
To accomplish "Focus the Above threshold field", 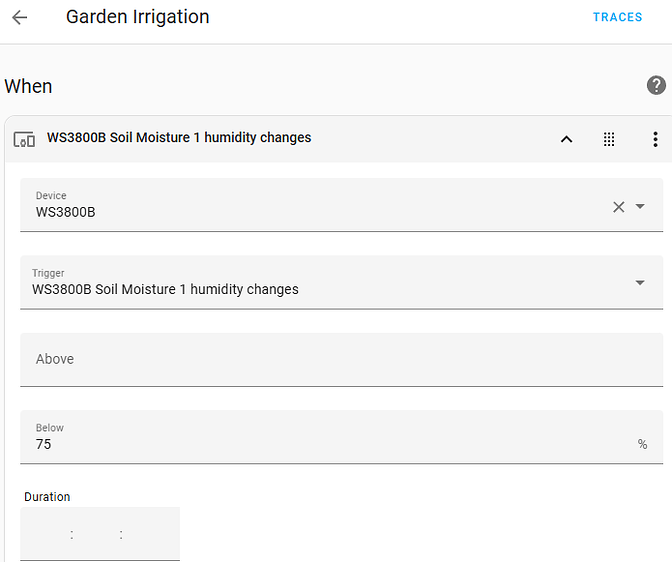I will [x=340, y=359].
